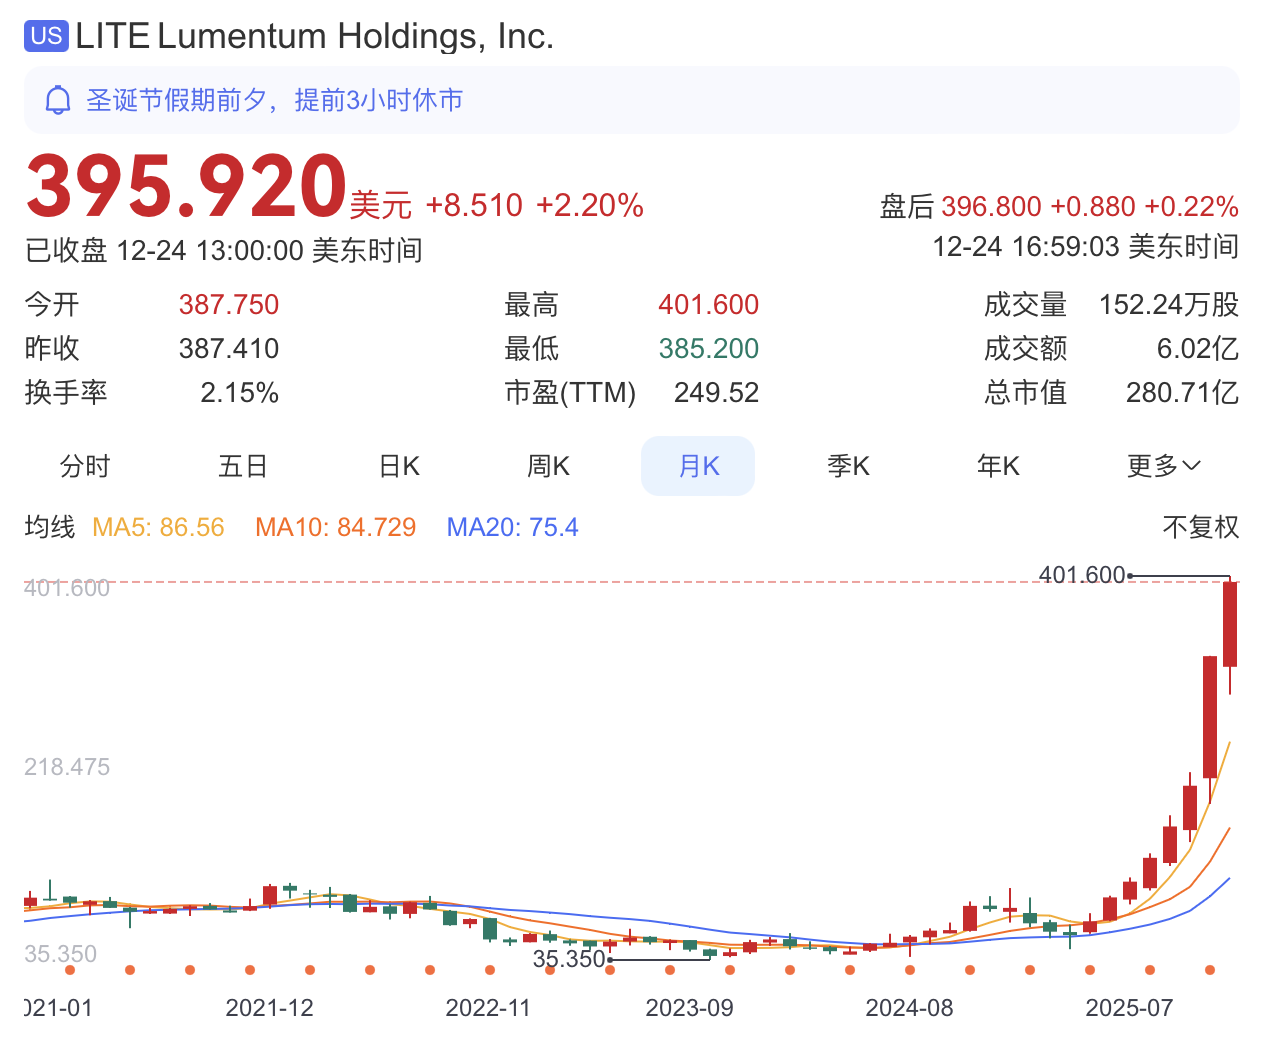Click the US market badge icon
Image resolution: width=1264 pixels, height=1044 pixels.
coord(46,36)
